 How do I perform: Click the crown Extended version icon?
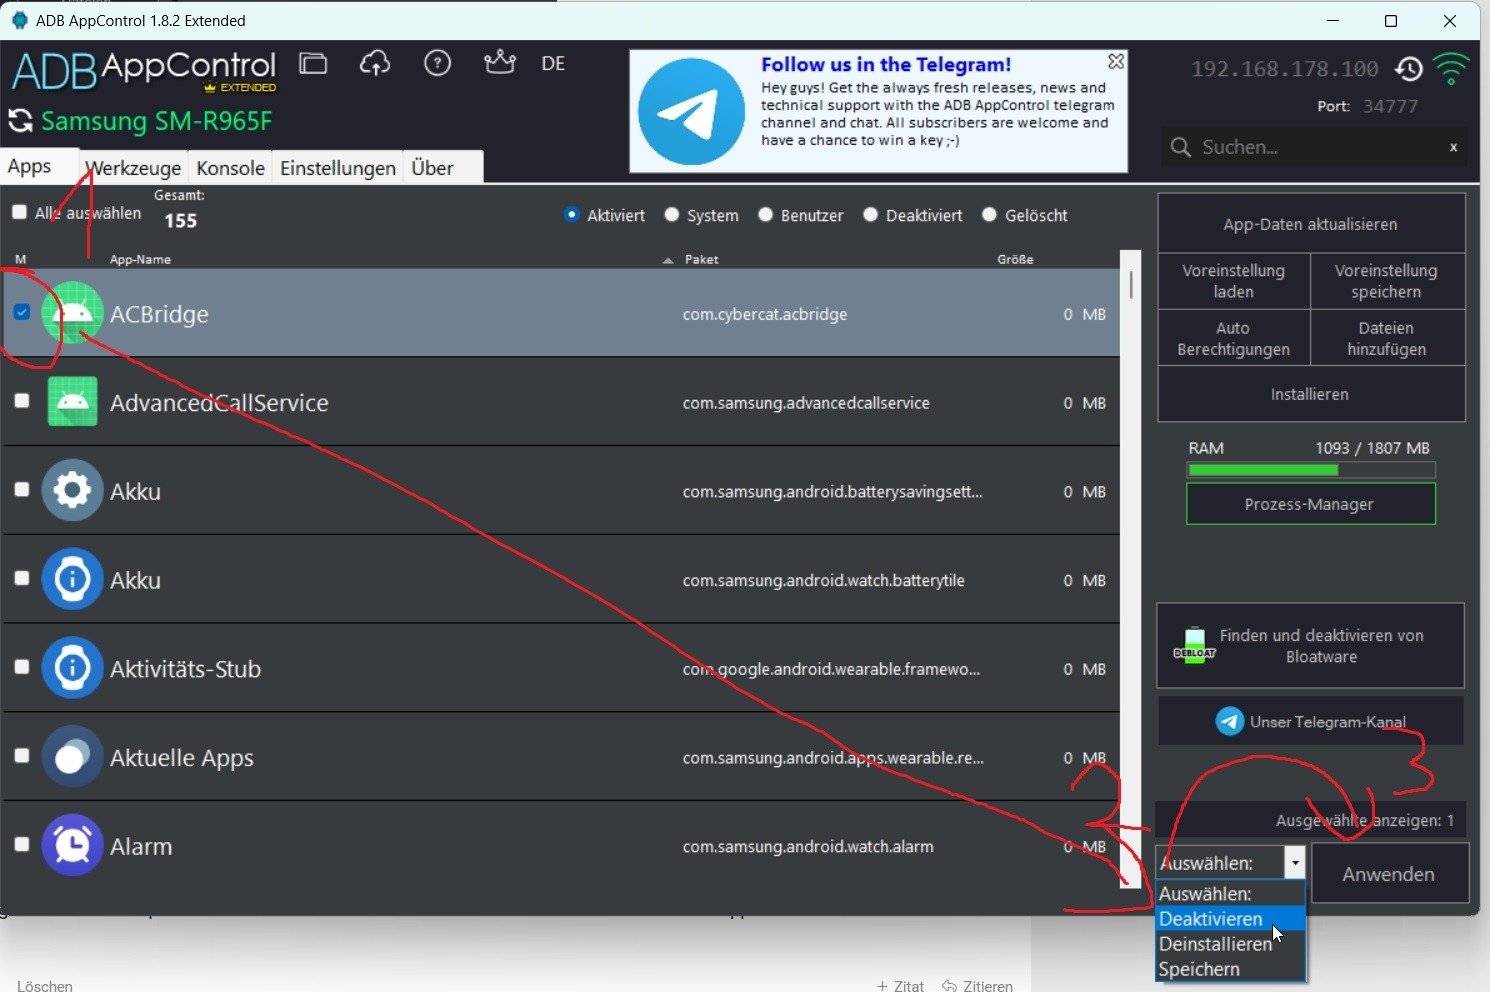499,63
